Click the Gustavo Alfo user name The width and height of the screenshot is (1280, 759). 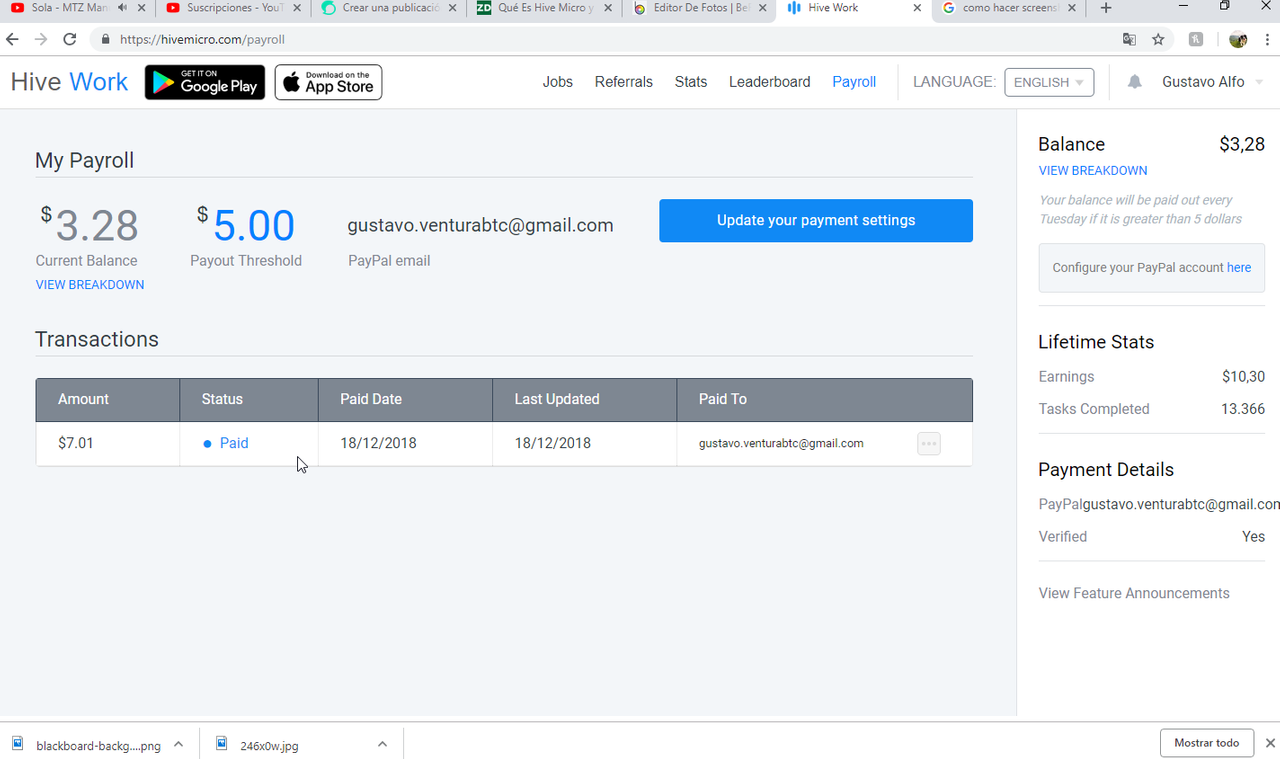click(1203, 82)
